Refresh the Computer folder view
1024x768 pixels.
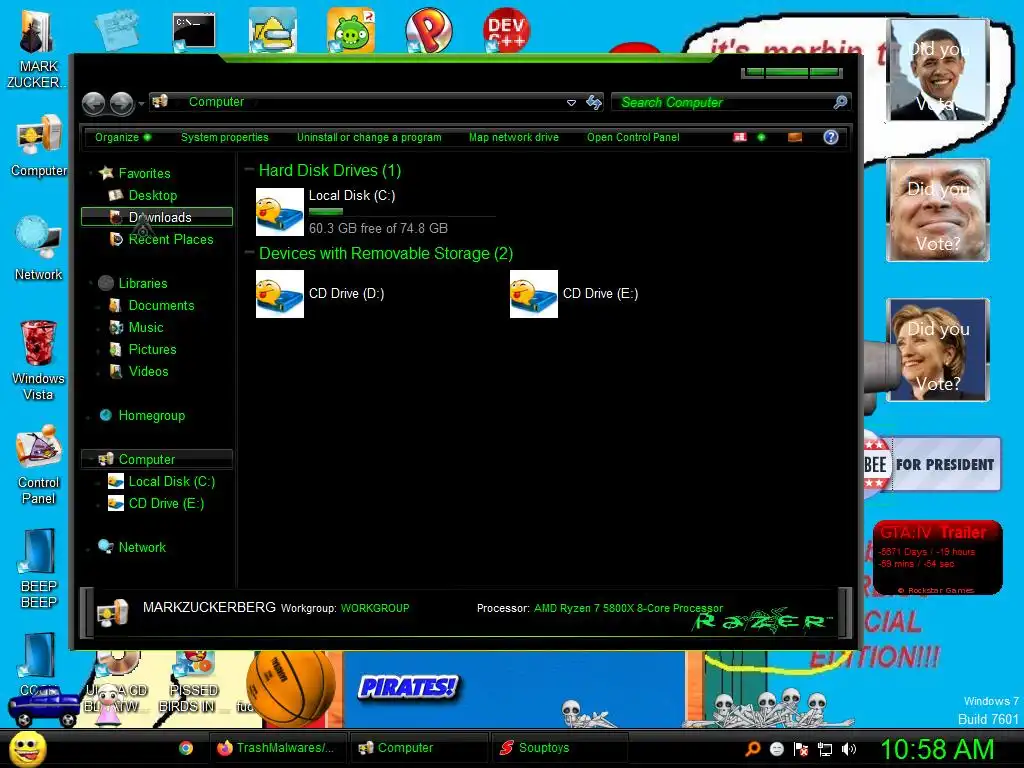pos(594,103)
